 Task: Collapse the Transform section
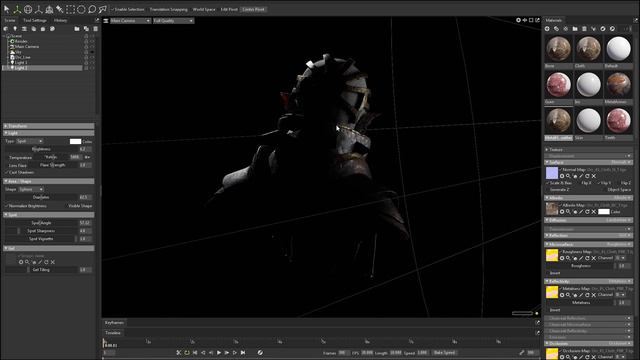click(x=49, y=126)
